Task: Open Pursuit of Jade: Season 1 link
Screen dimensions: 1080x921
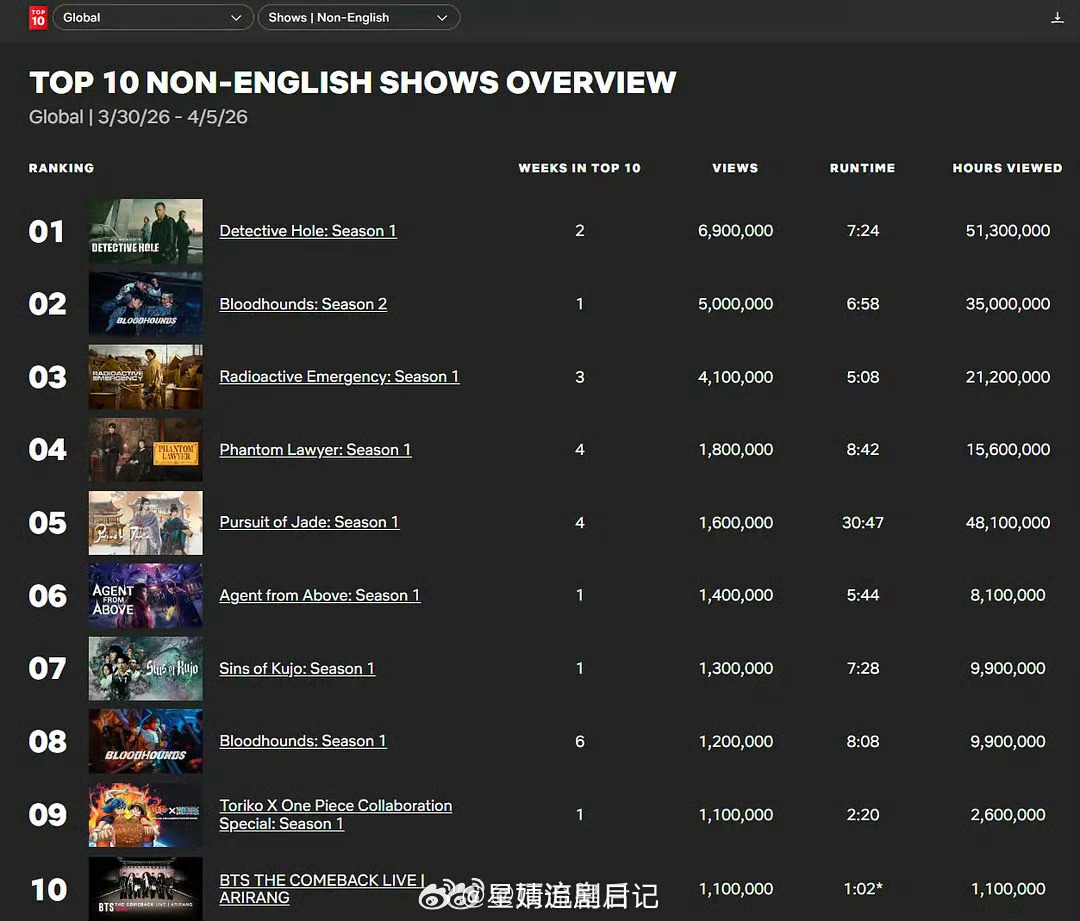Action: coord(309,522)
